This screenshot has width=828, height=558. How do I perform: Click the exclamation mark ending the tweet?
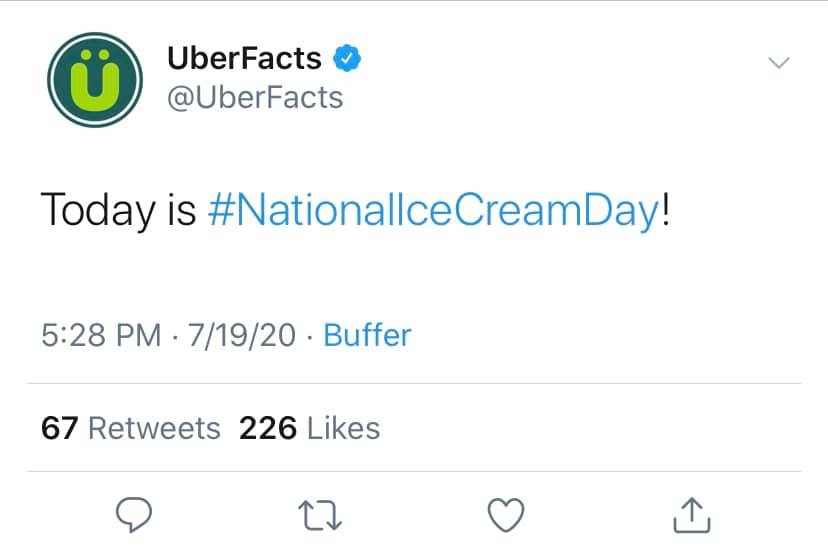tap(665, 212)
